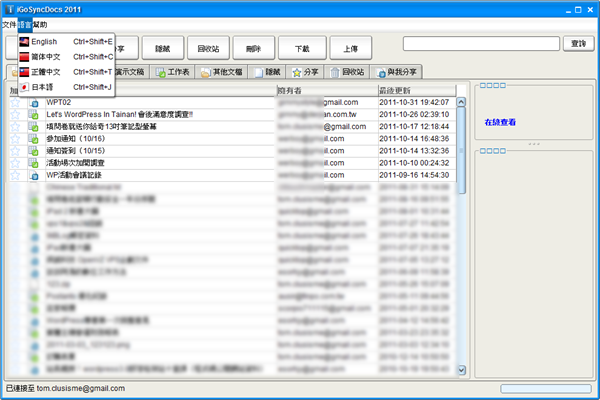
Task: Click the document icon in the WPT02 row
Action: click(34, 103)
